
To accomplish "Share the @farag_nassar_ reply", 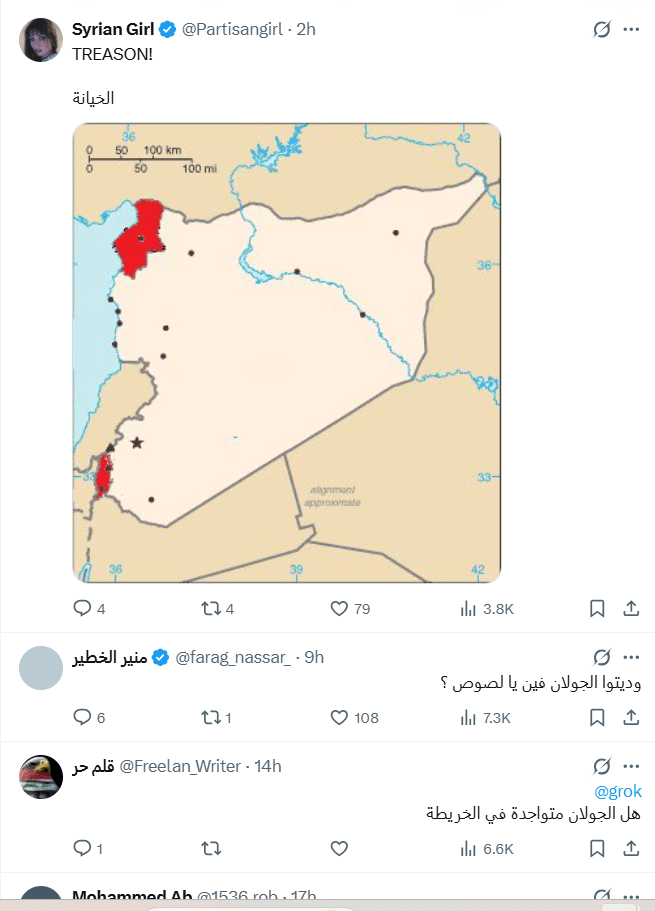I will [x=631, y=717].
